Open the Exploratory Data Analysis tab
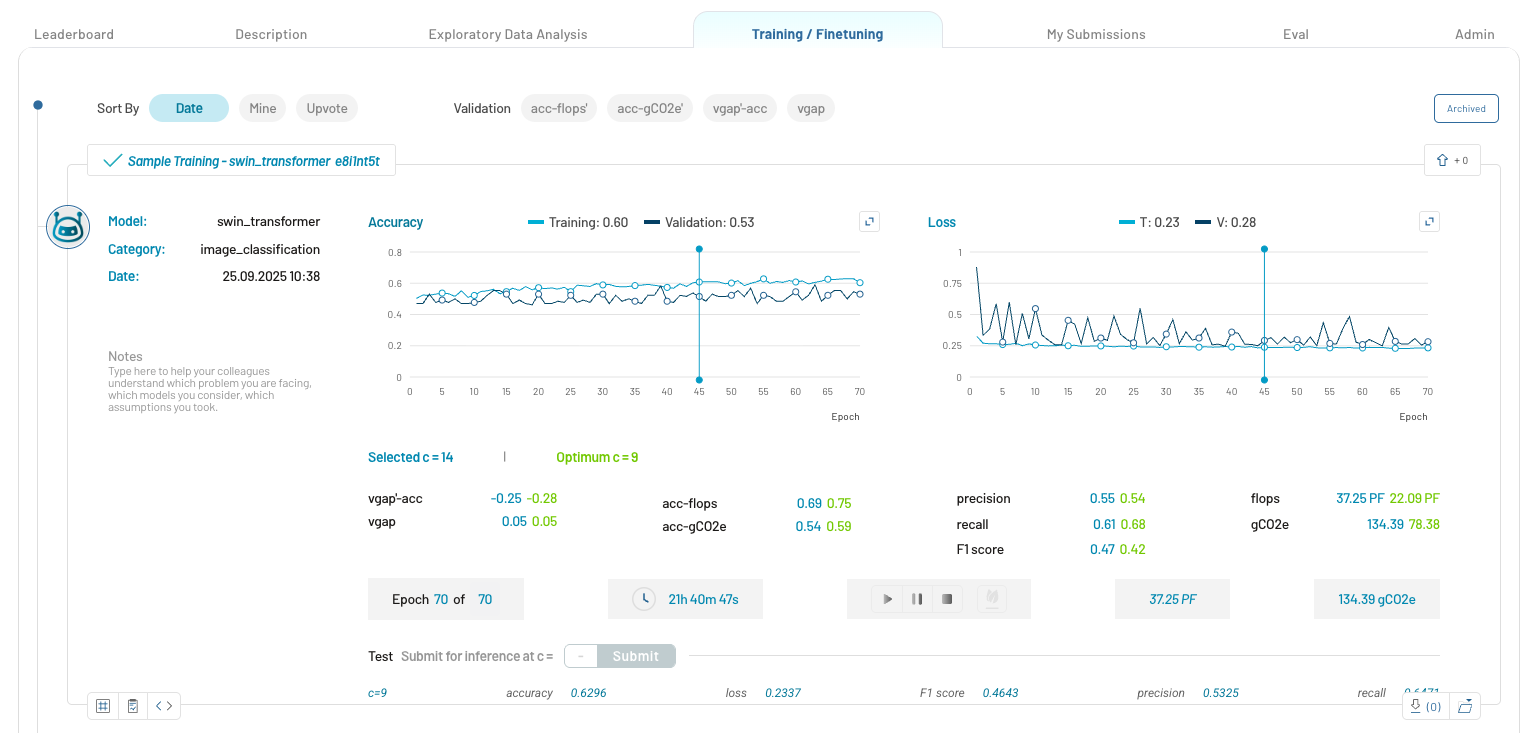Image resolution: width=1528 pixels, height=733 pixels. (x=508, y=34)
